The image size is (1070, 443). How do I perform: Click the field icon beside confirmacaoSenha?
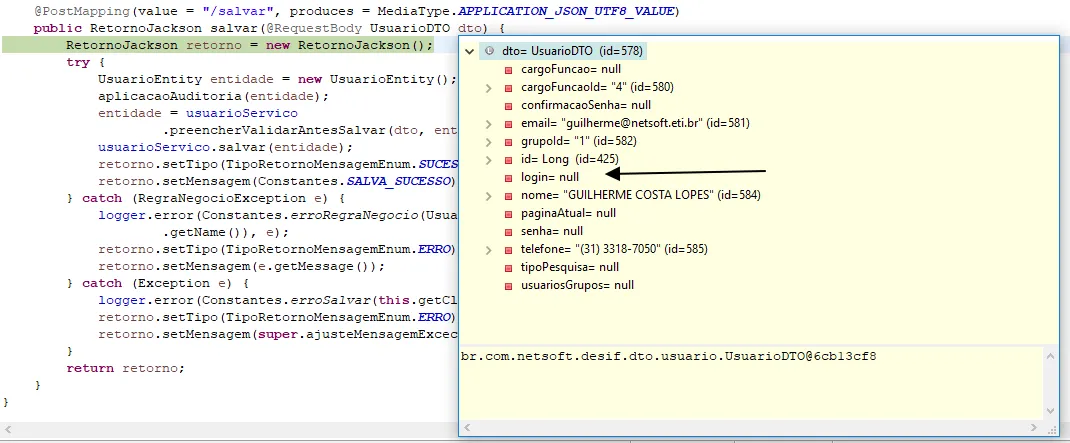pyautogui.click(x=508, y=106)
